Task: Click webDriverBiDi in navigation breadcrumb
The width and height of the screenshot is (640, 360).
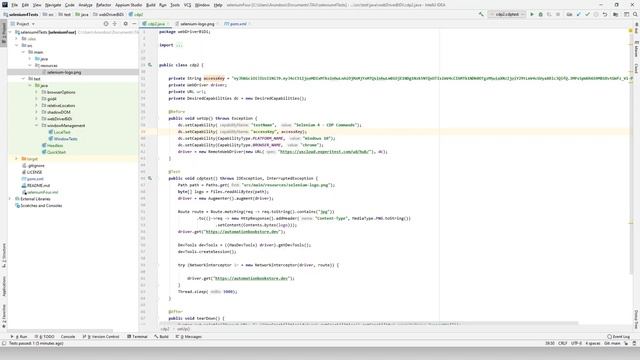Action: [109, 14]
